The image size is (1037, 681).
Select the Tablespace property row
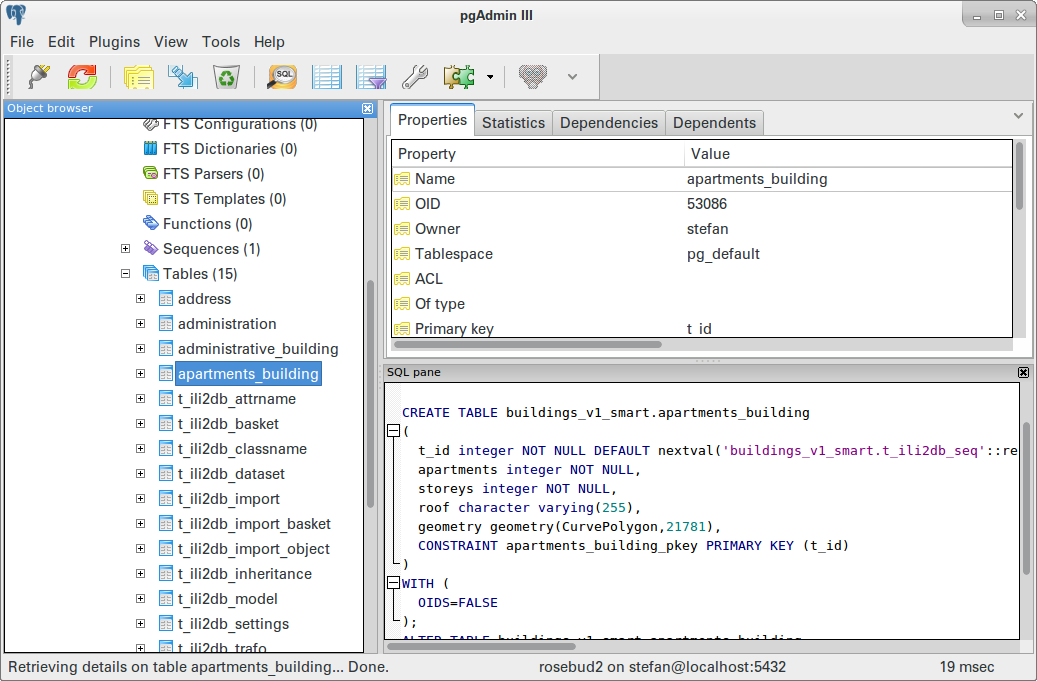[x=702, y=254]
